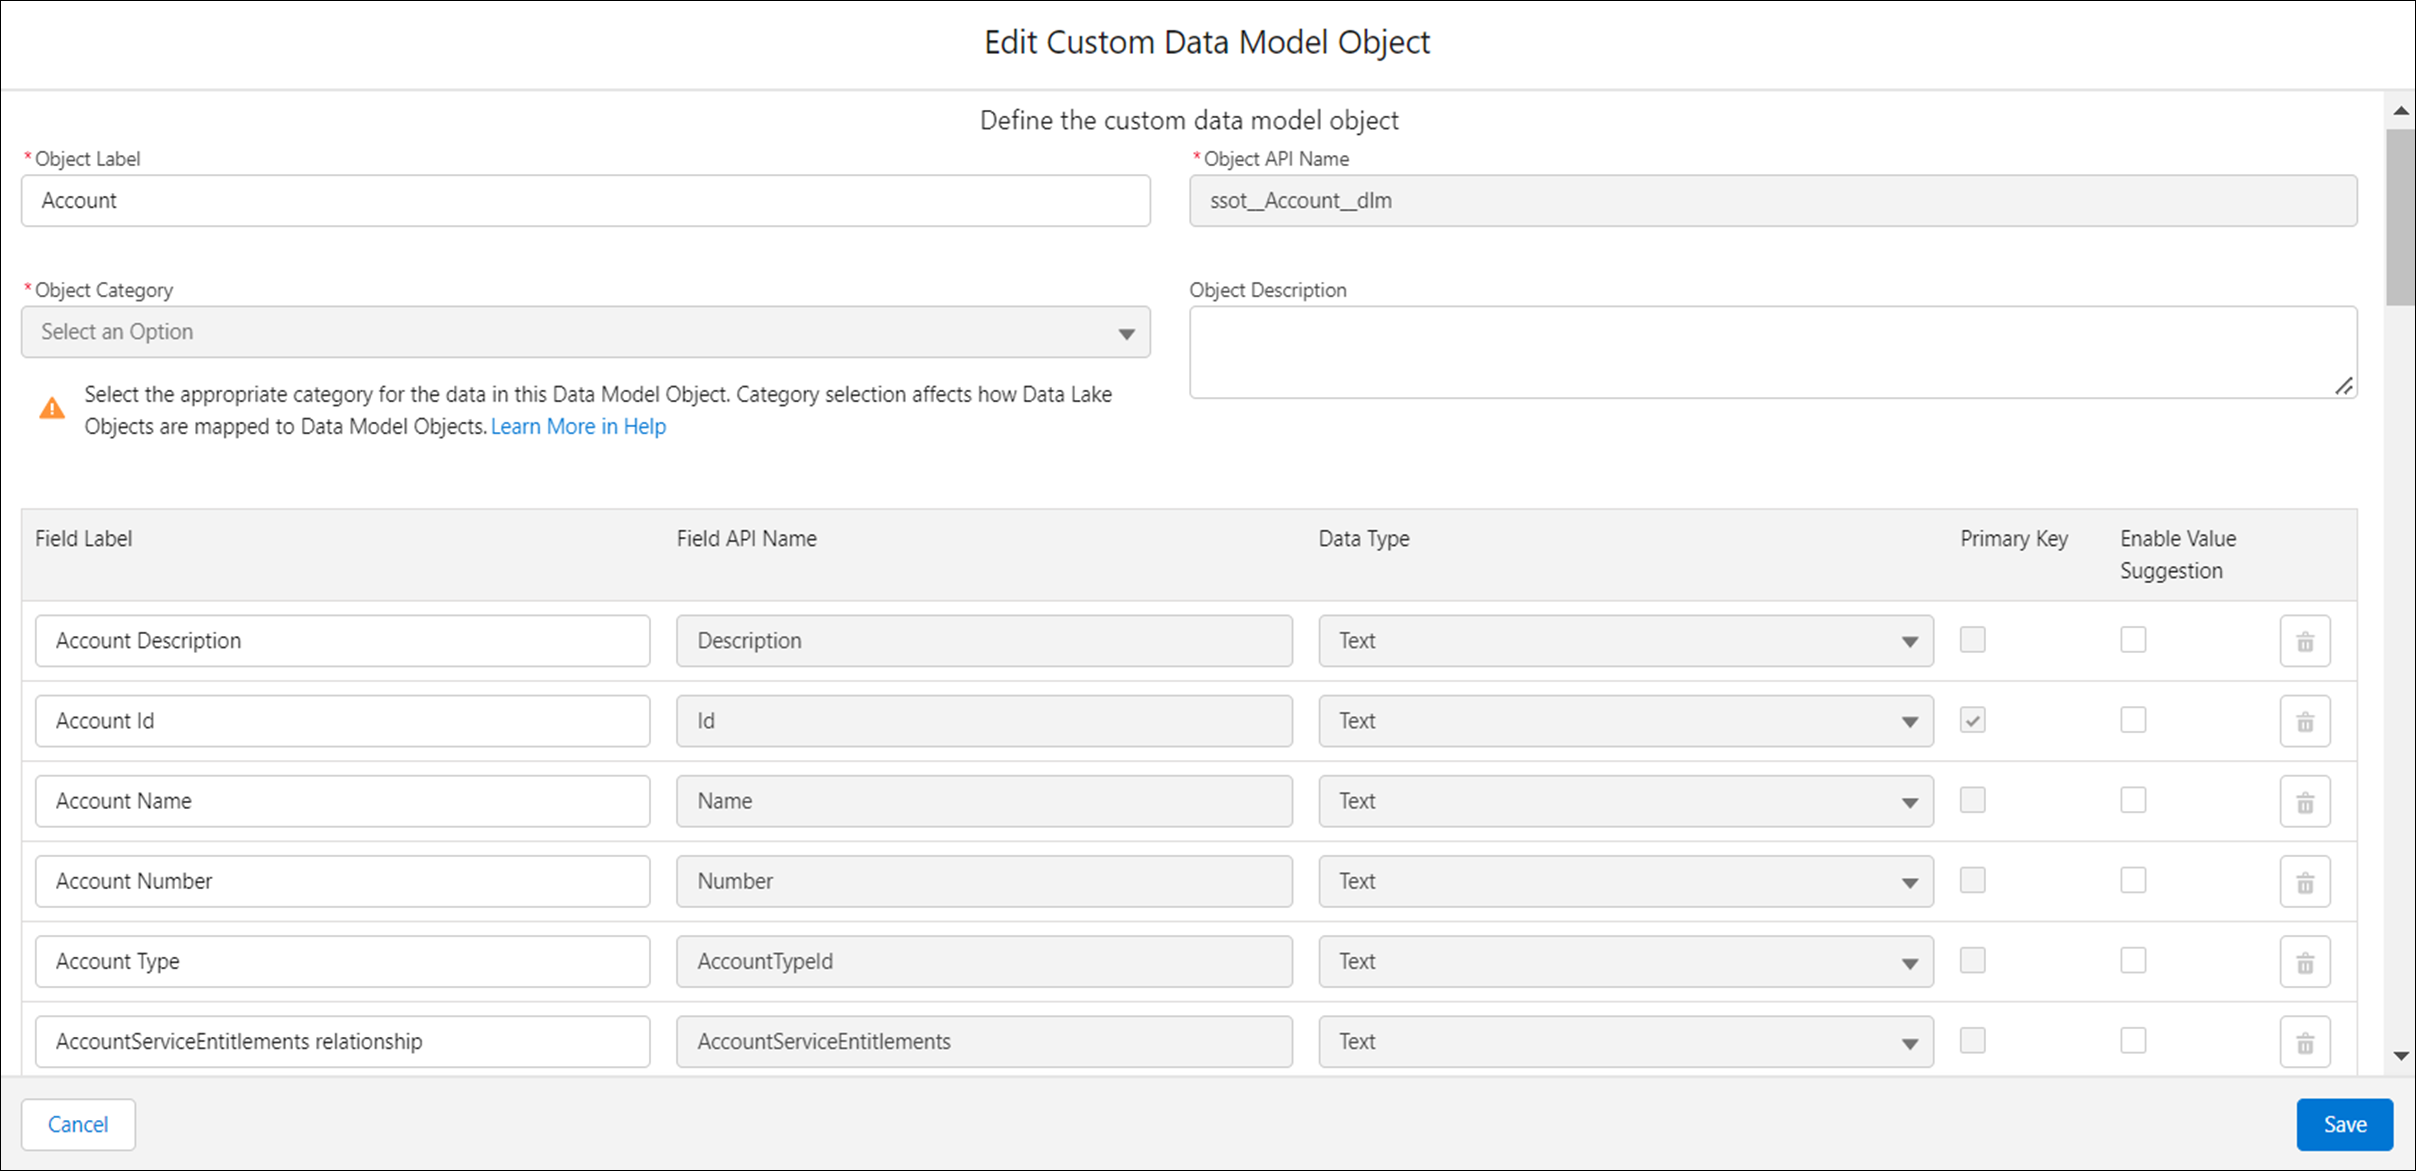Click the vertical scrollbar thumb
Screen dimensions: 2416x1171
(2400, 217)
